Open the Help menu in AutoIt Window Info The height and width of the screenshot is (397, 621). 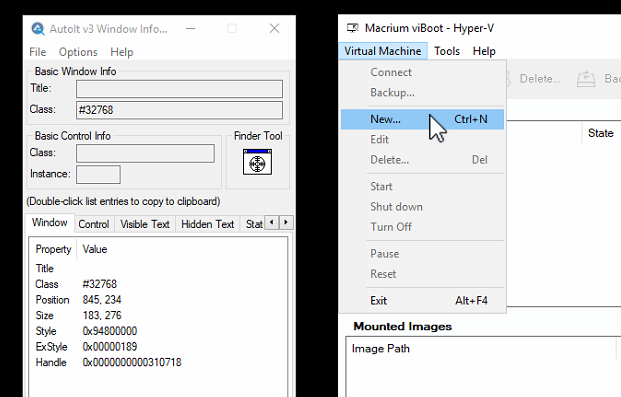[x=122, y=52]
